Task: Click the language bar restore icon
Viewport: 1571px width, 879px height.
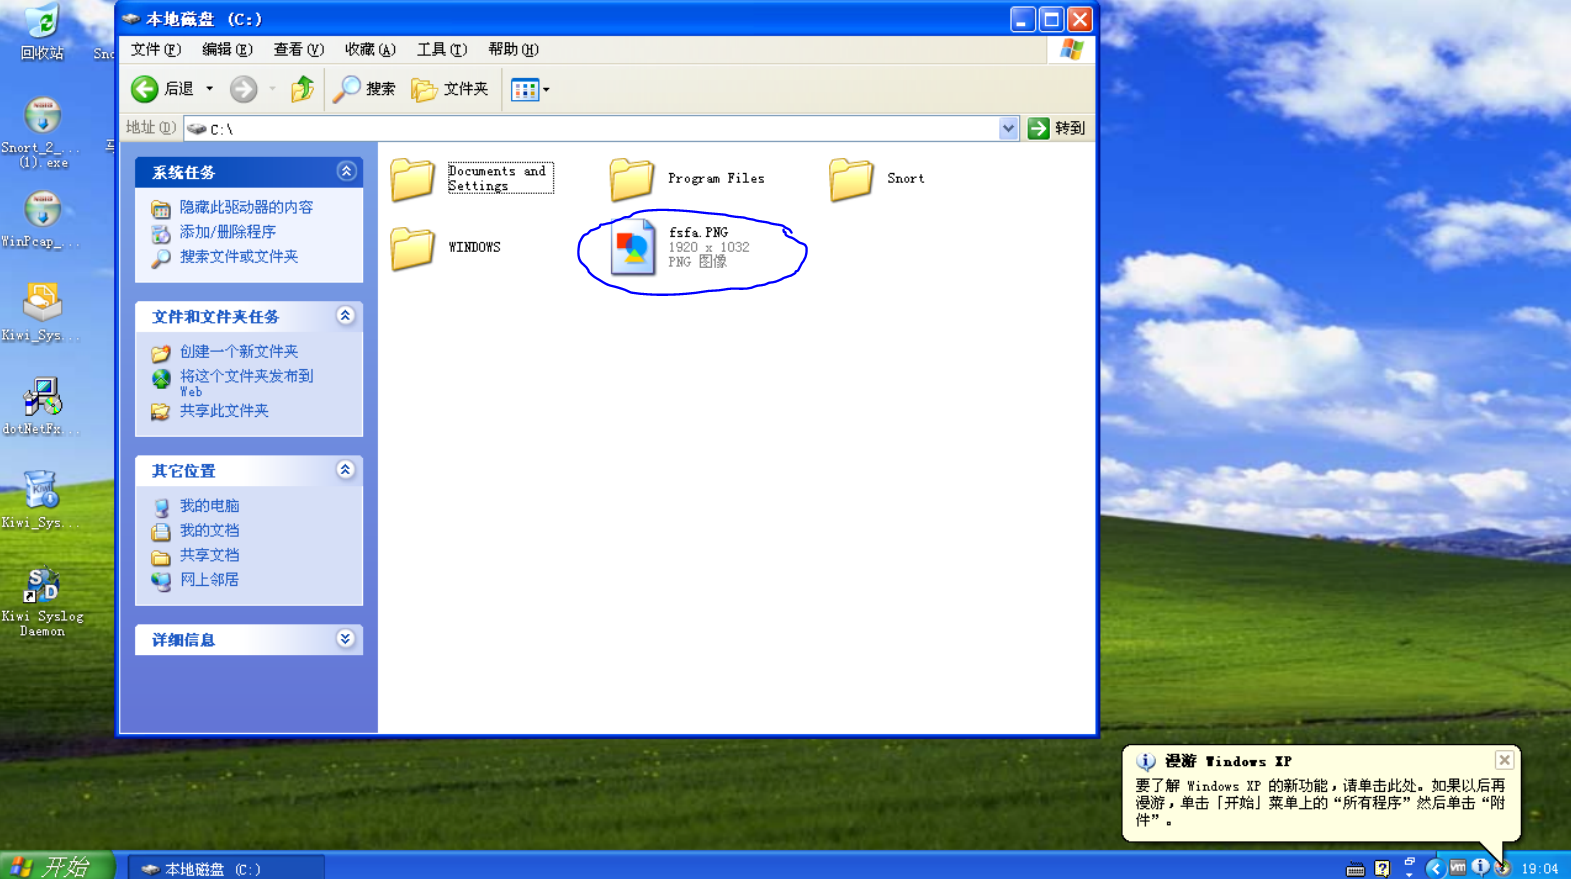Action: click(1409, 861)
